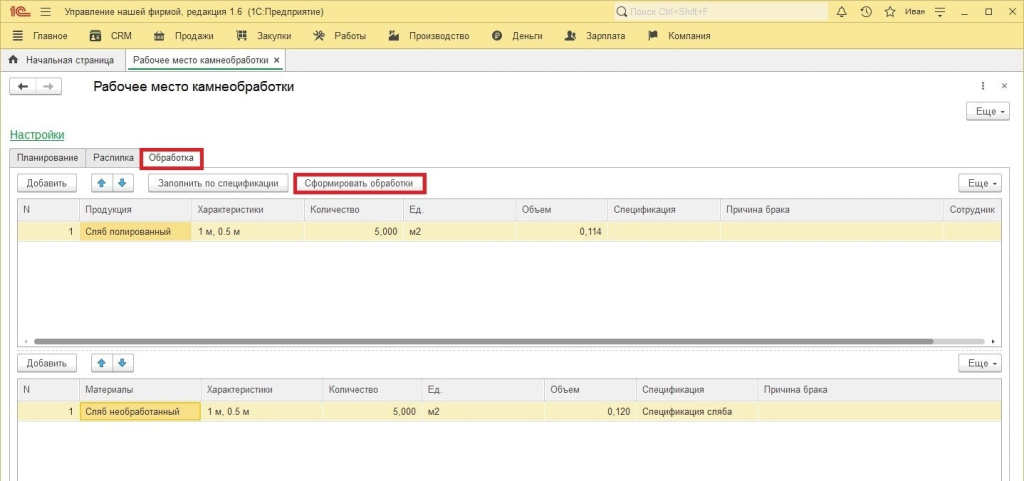Switch to the Планирование tab
Image resolution: width=1024 pixels, height=481 pixels.
[x=48, y=157]
